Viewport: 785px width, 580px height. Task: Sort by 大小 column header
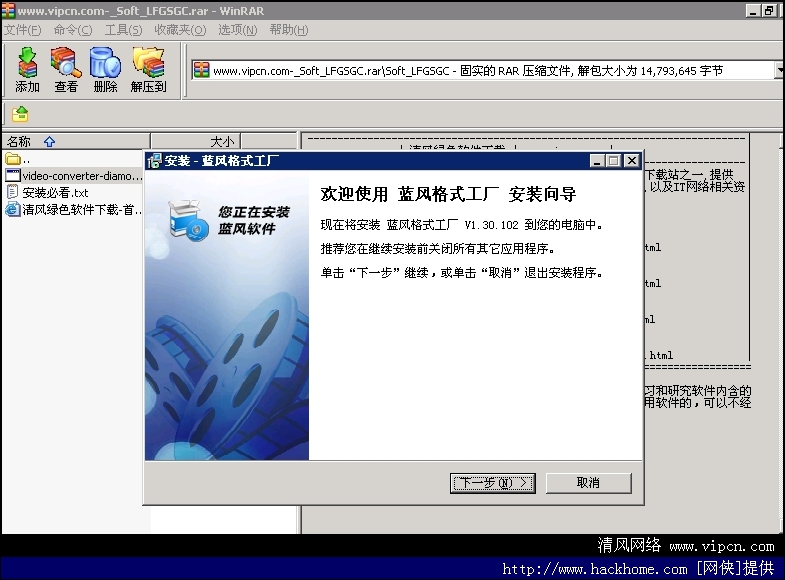pyautogui.click(x=196, y=142)
